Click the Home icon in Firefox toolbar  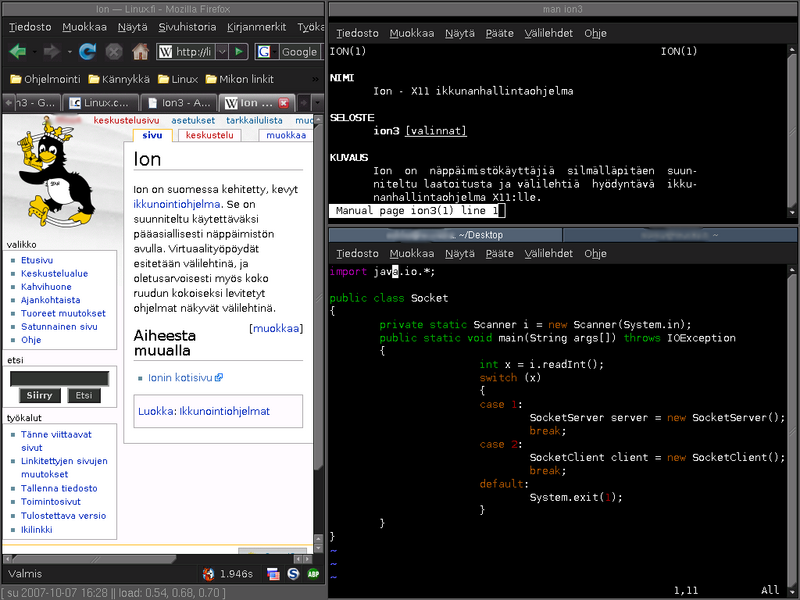[140, 51]
